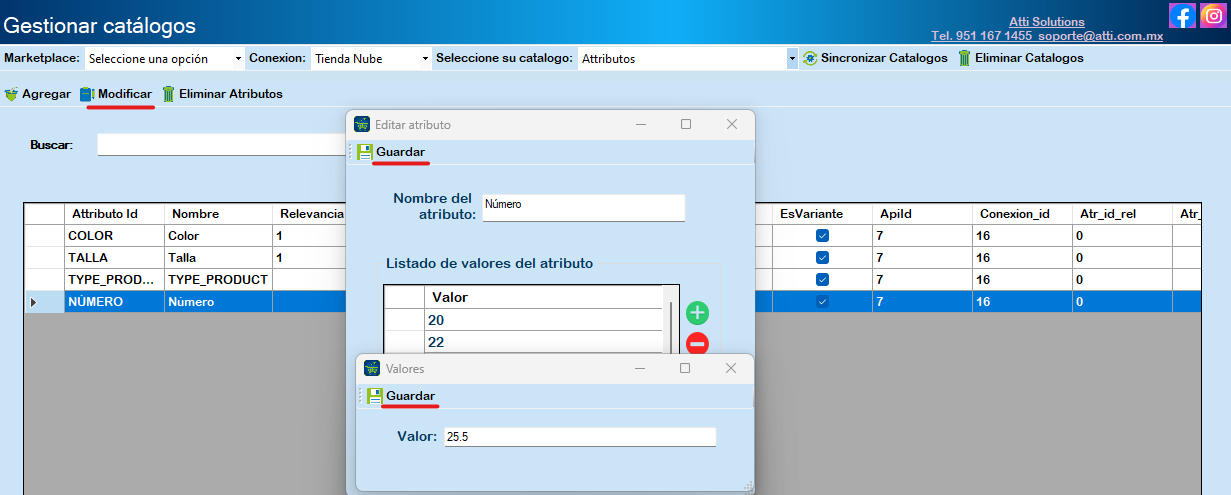The image size is (1231, 495).
Task: Click the Valor input field with 25.5
Action: point(580,437)
